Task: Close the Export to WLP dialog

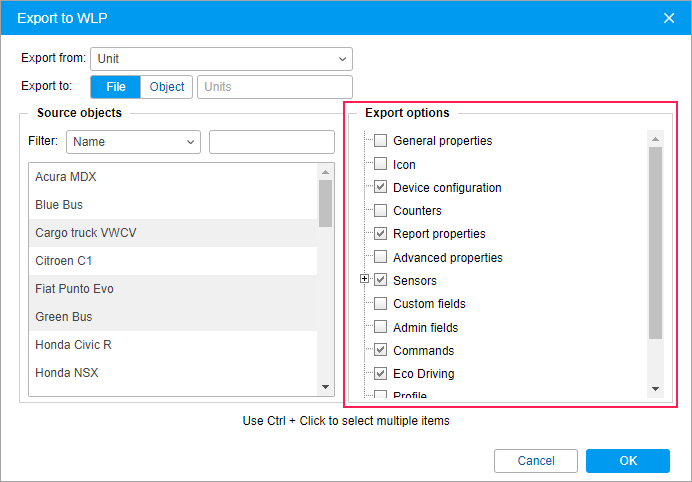Action: (x=669, y=18)
